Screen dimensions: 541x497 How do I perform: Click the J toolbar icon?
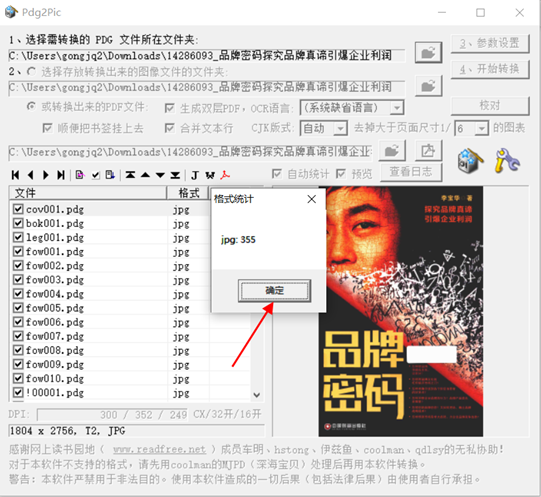(x=195, y=175)
